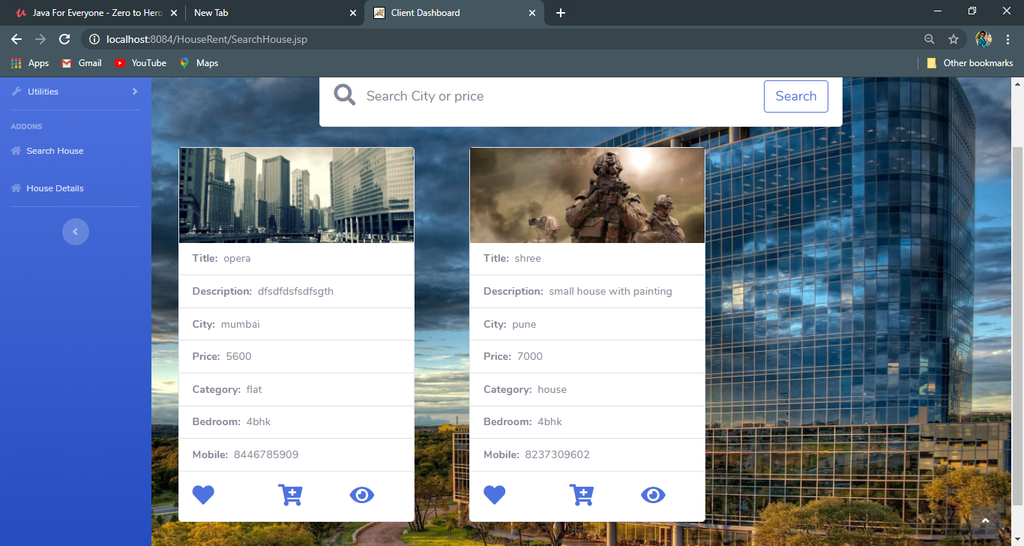Image resolution: width=1024 pixels, height=546 pixels.
Task: Click the mobile number 8237309602
Action: click(x=557, y=455)
